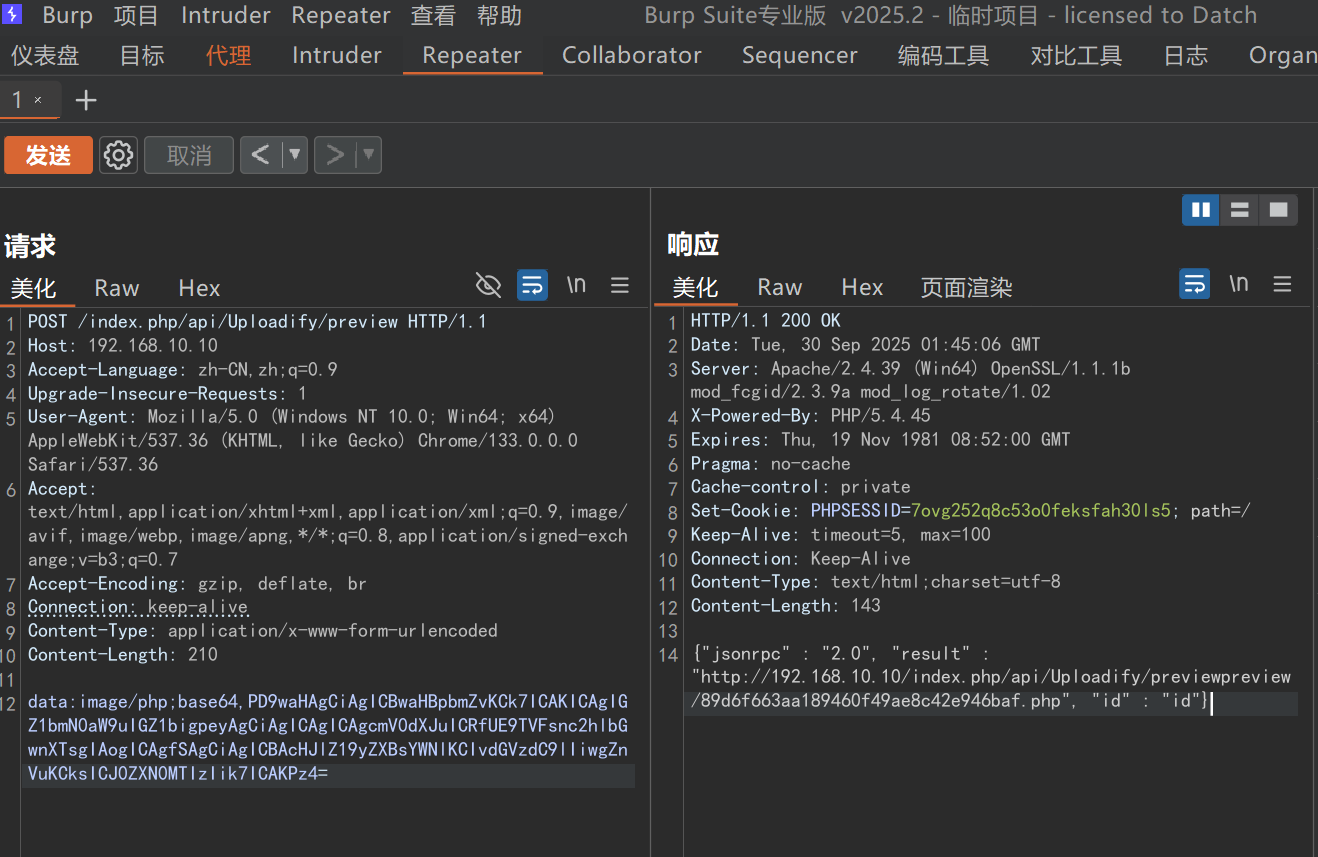Viewport: 1318px width, 857px height.
Task: Select tabbed combined layout icon
Action: click(1278, 210)
